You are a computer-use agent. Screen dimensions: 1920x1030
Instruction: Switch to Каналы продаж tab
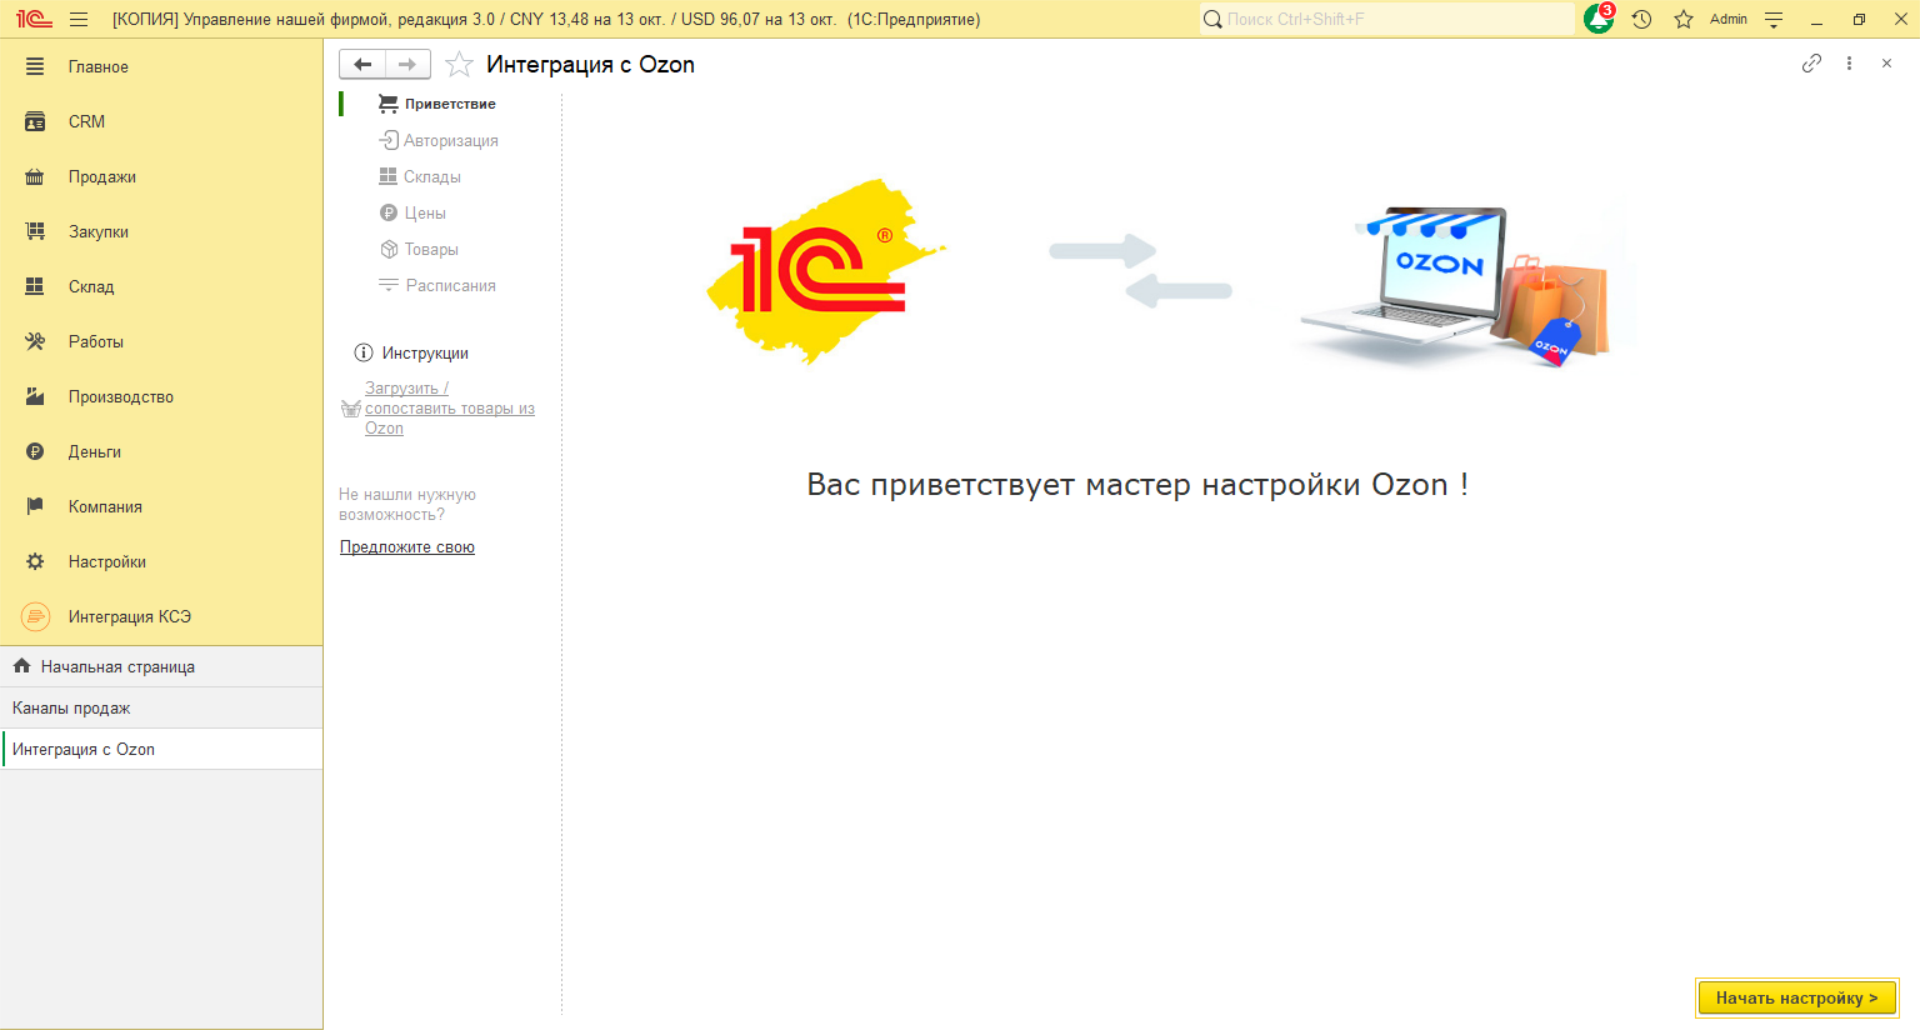click(161, 708)
